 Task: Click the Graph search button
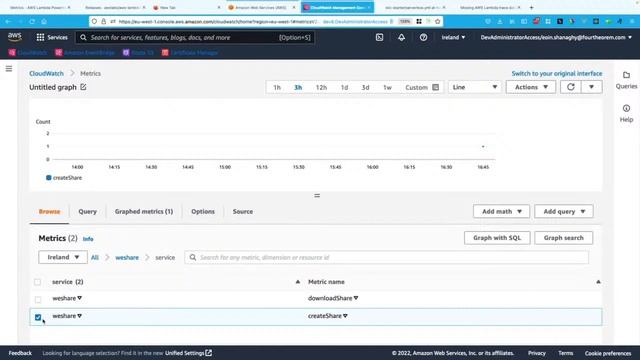564,238
